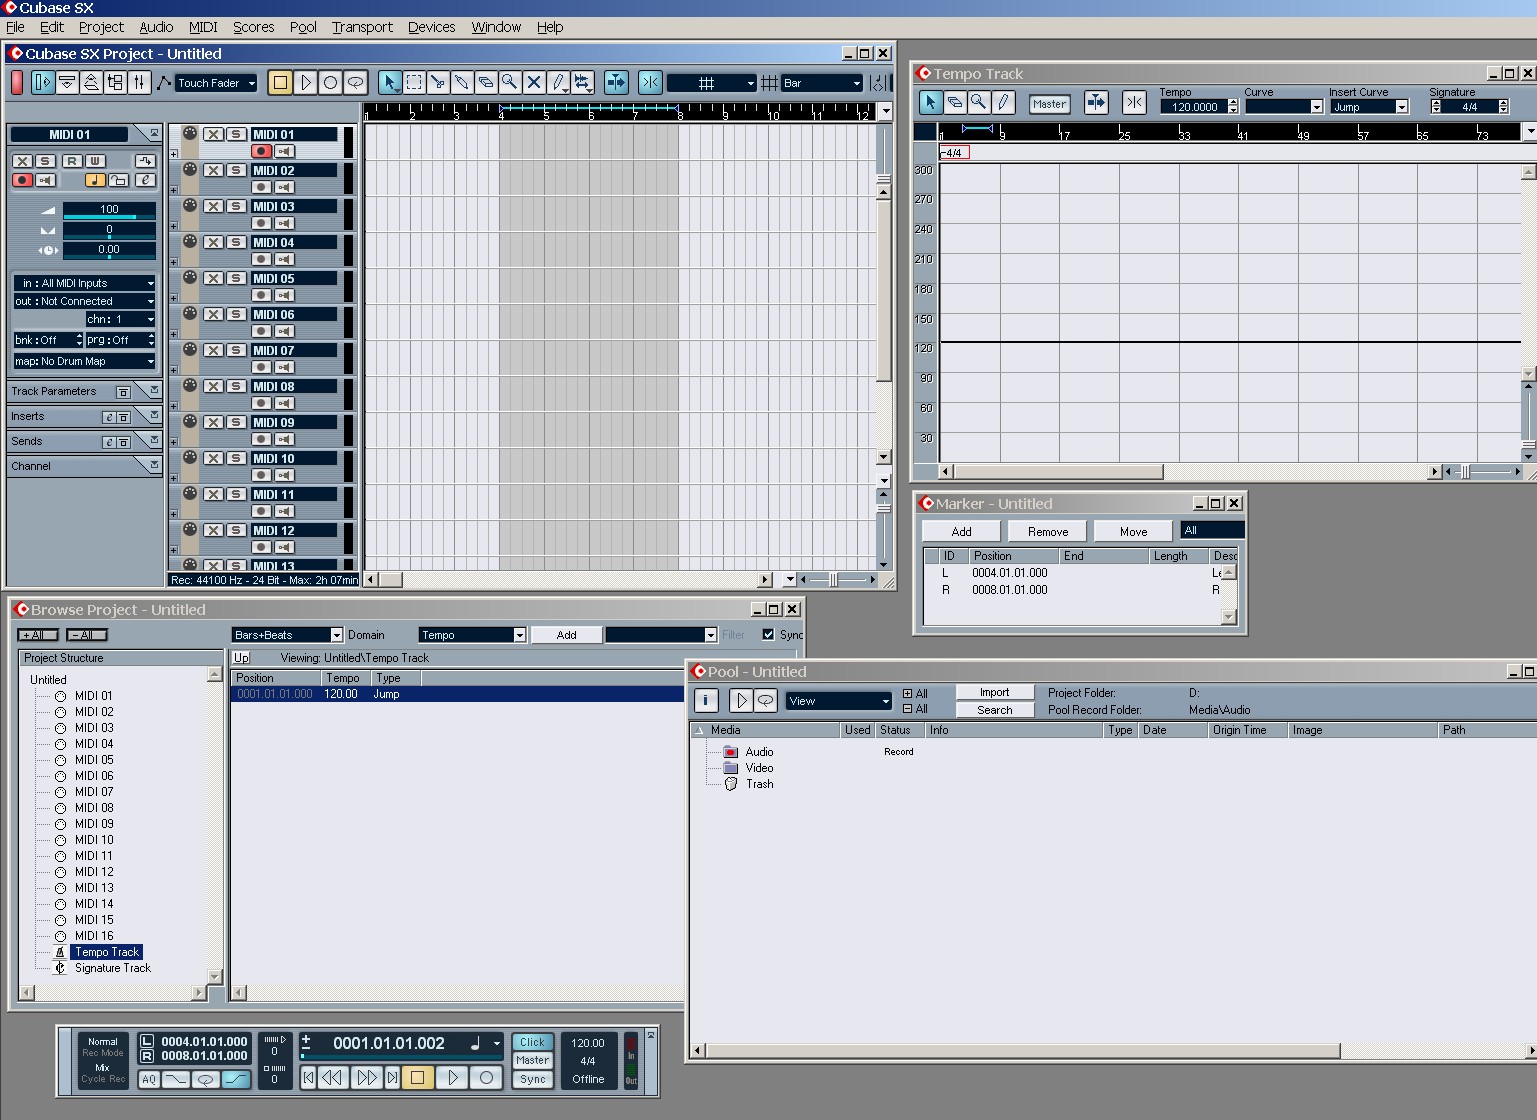The width and height of the screenshot is (1537, 1120).
Task: Solo the MIDI 03 track
Action: [236, 206]
